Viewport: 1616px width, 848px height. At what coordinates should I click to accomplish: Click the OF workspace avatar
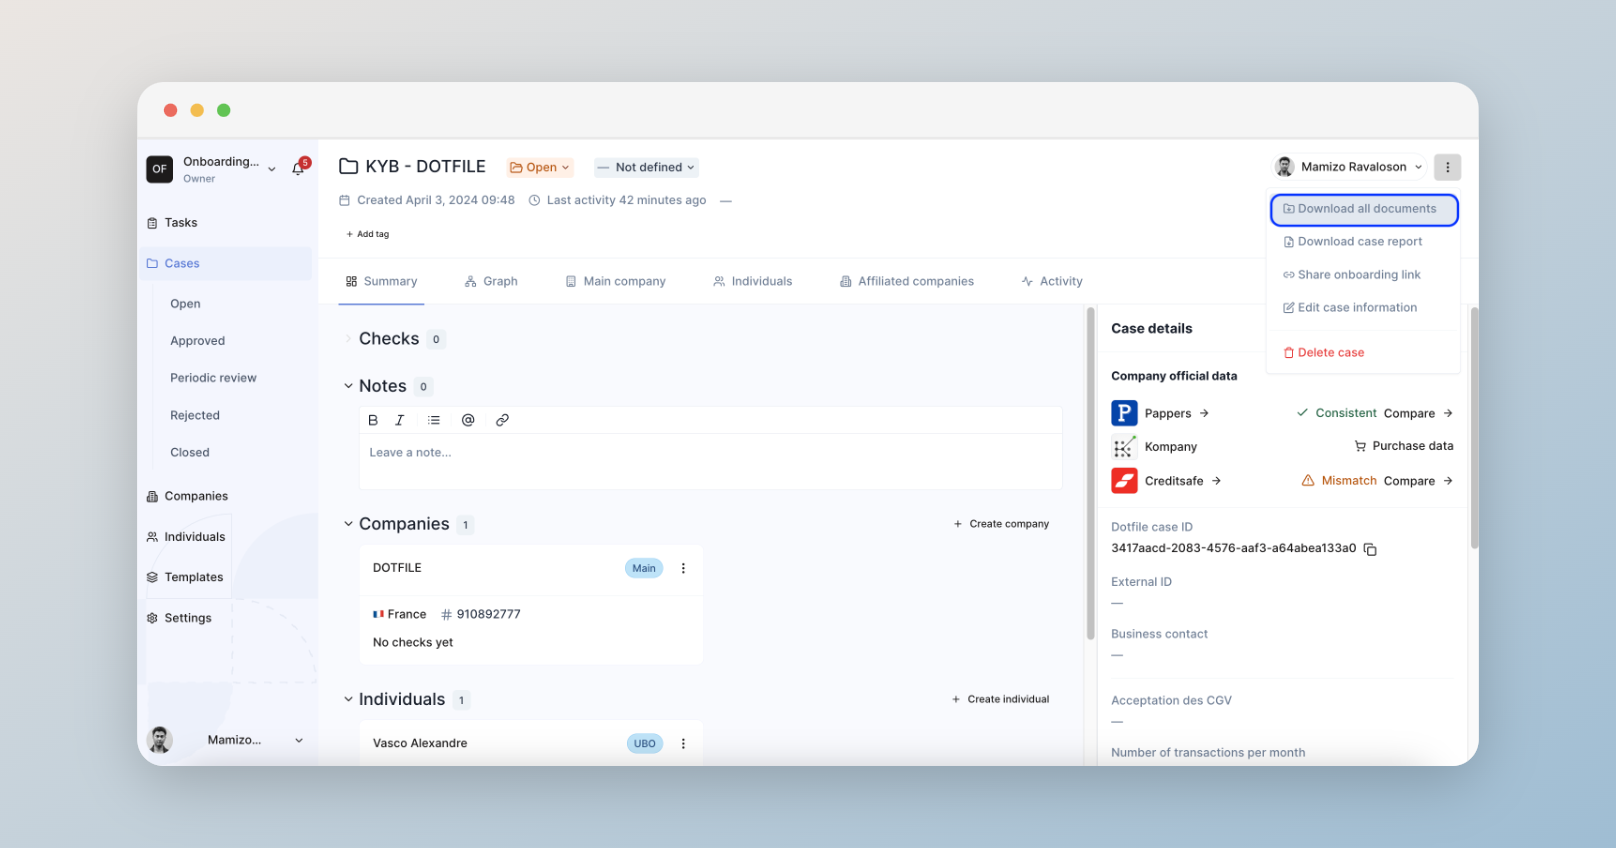tap(160, 169)
